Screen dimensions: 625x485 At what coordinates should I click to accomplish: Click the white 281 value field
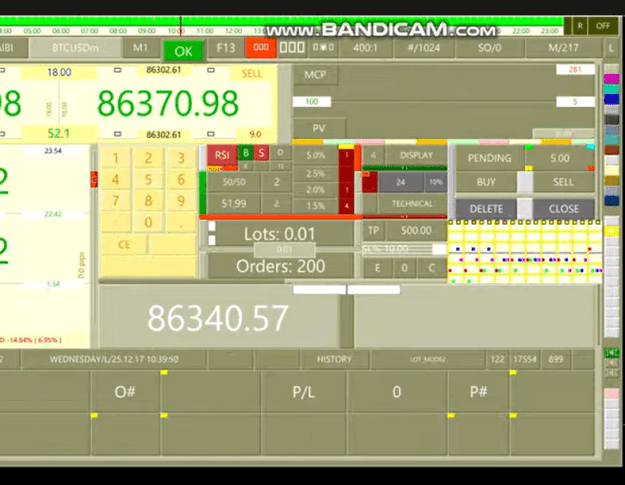tap(575, 69)
